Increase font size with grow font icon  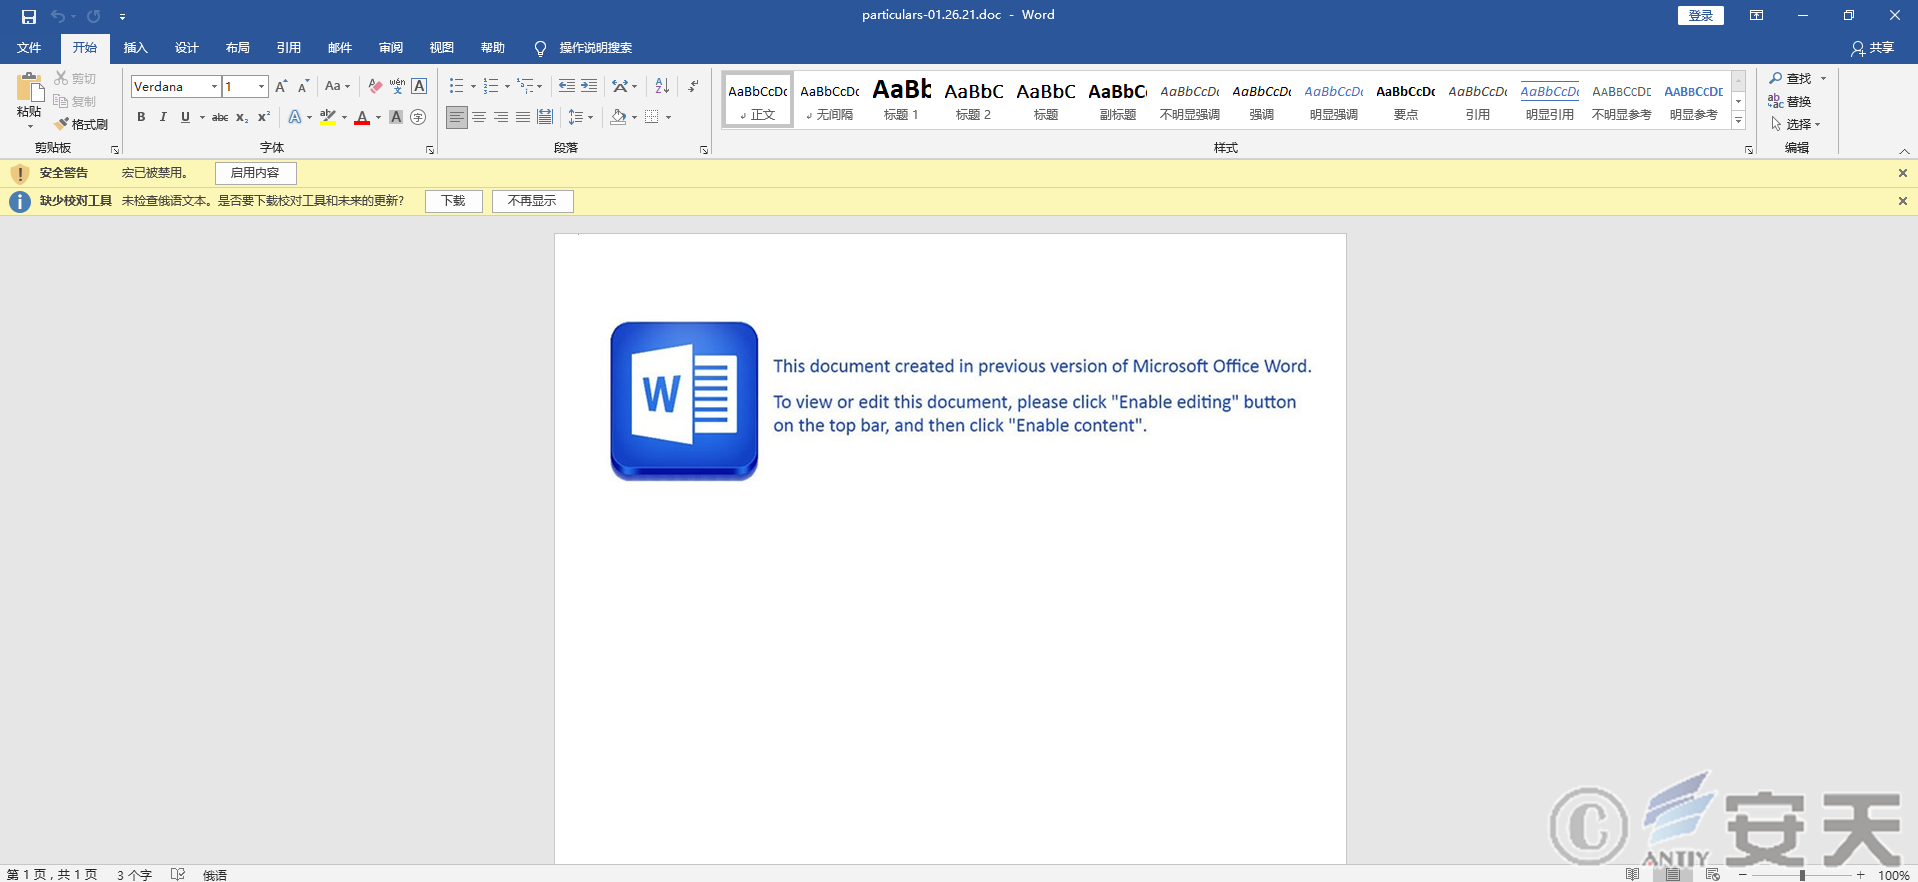click(281, 86)
